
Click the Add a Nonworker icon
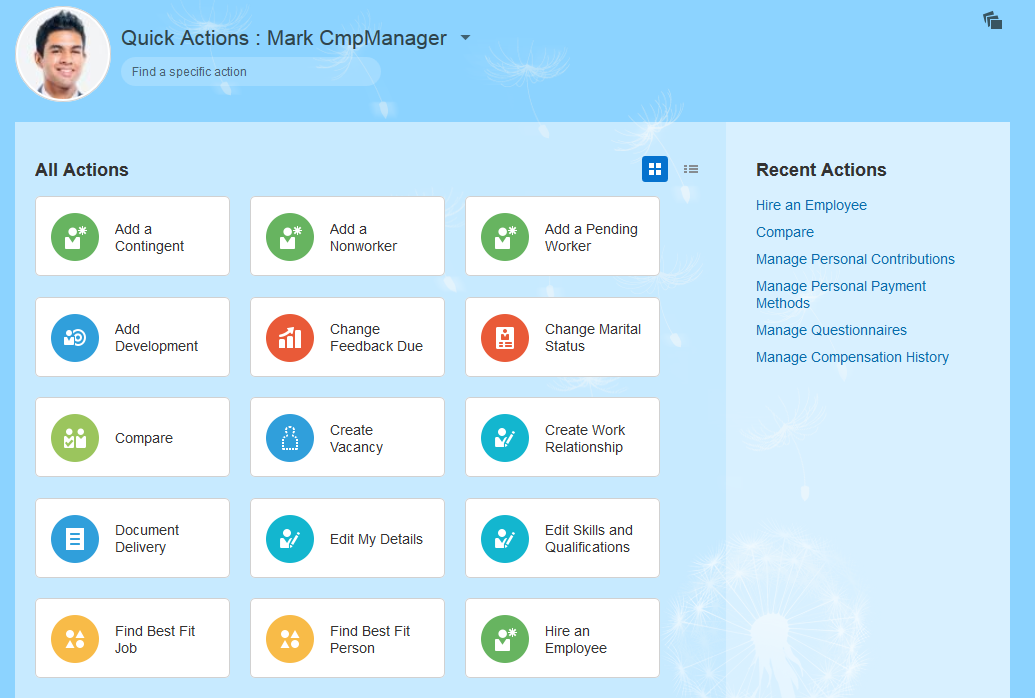(x=290, y=237)
